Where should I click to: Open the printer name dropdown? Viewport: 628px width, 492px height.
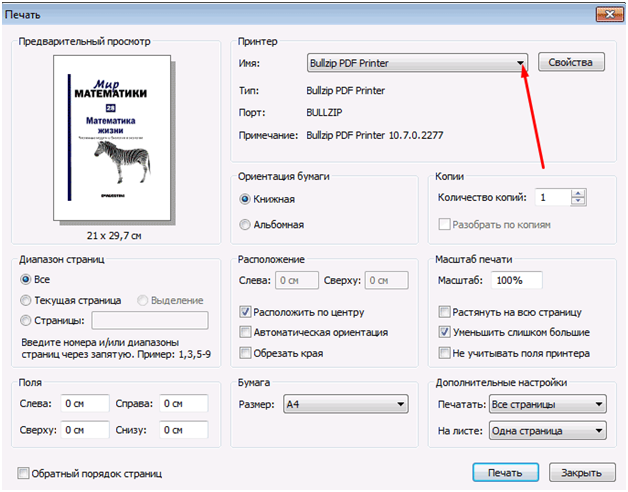[521, 63]
